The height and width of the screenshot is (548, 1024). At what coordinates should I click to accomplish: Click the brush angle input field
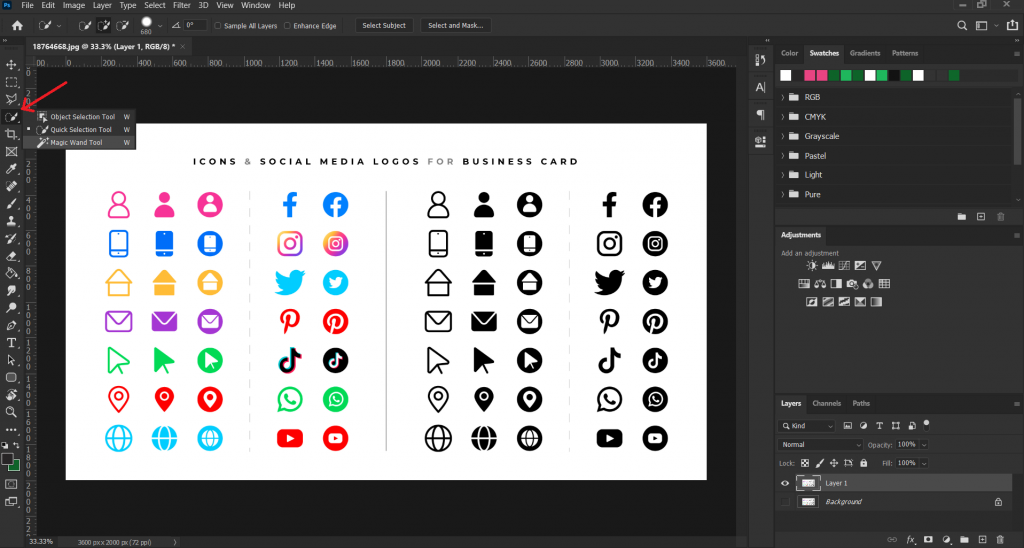point(195,25)
